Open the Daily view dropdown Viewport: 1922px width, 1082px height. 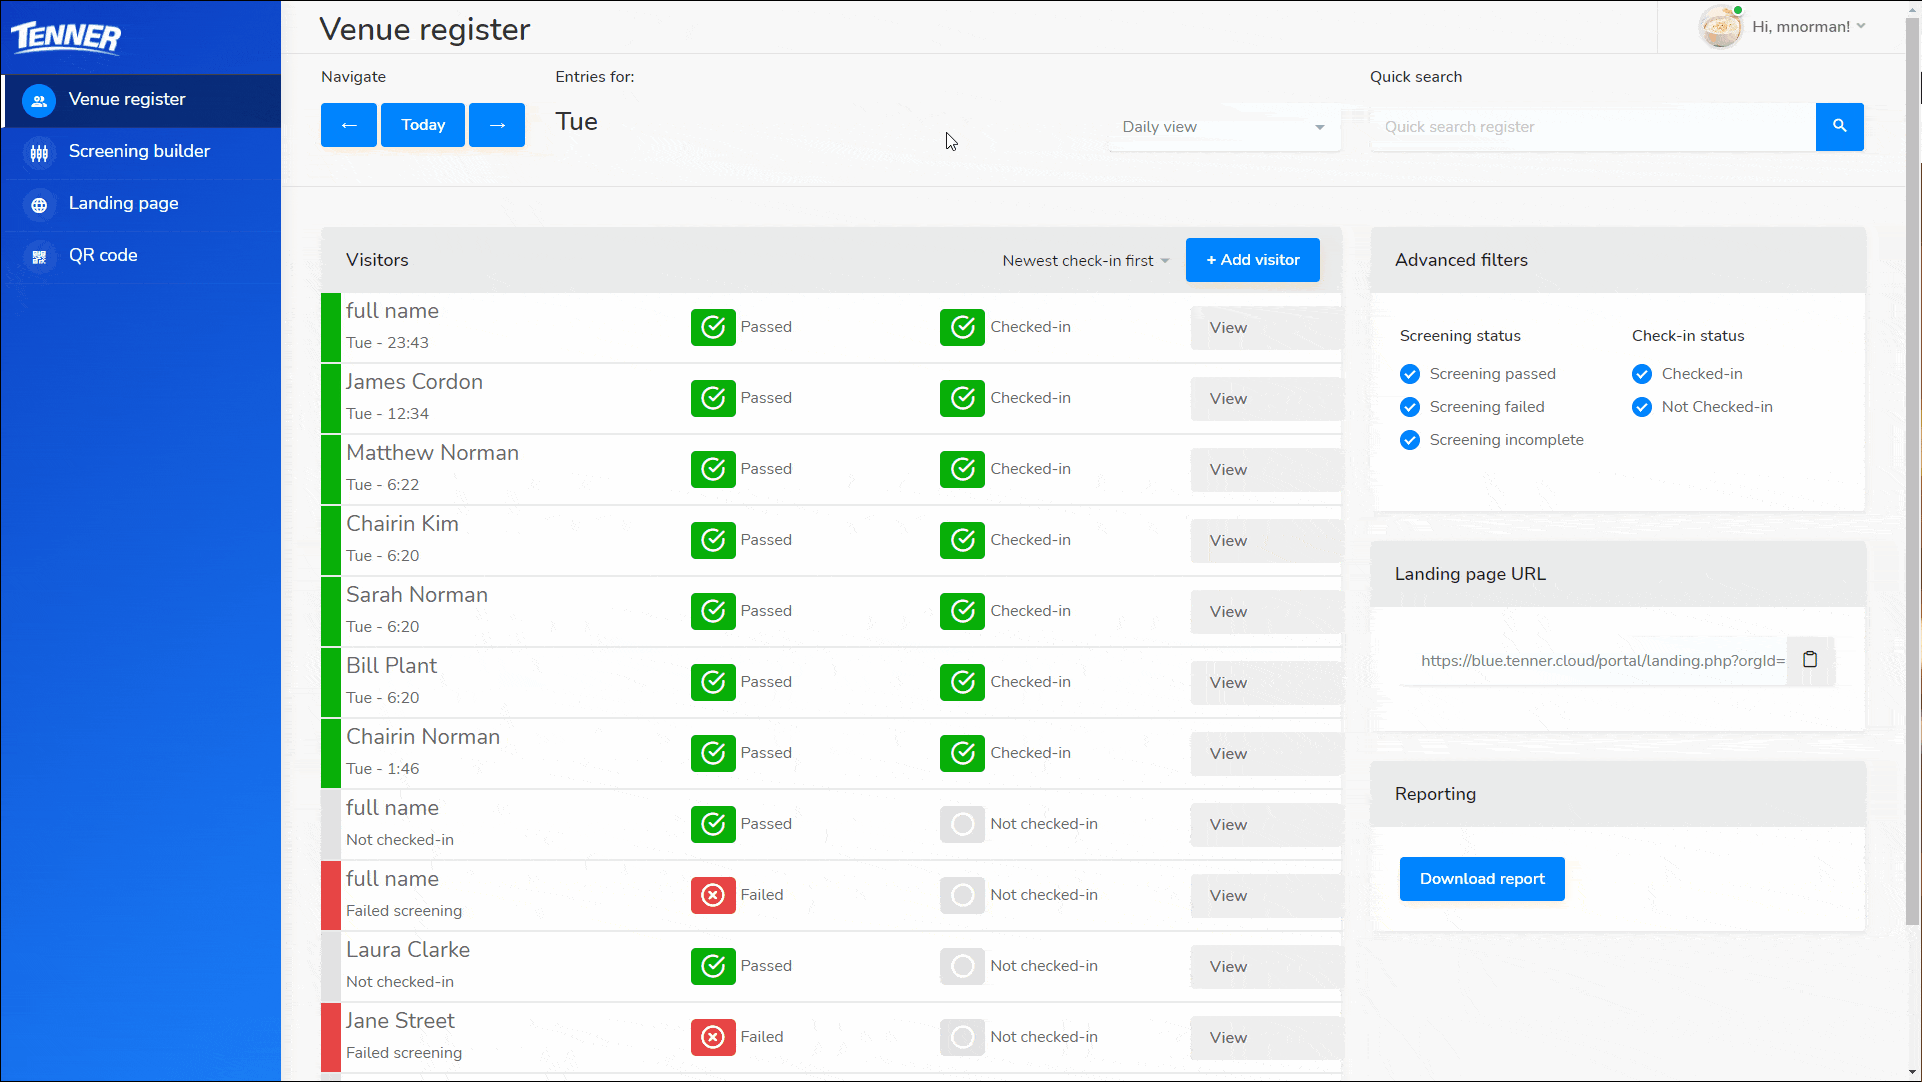(1223, 127)
